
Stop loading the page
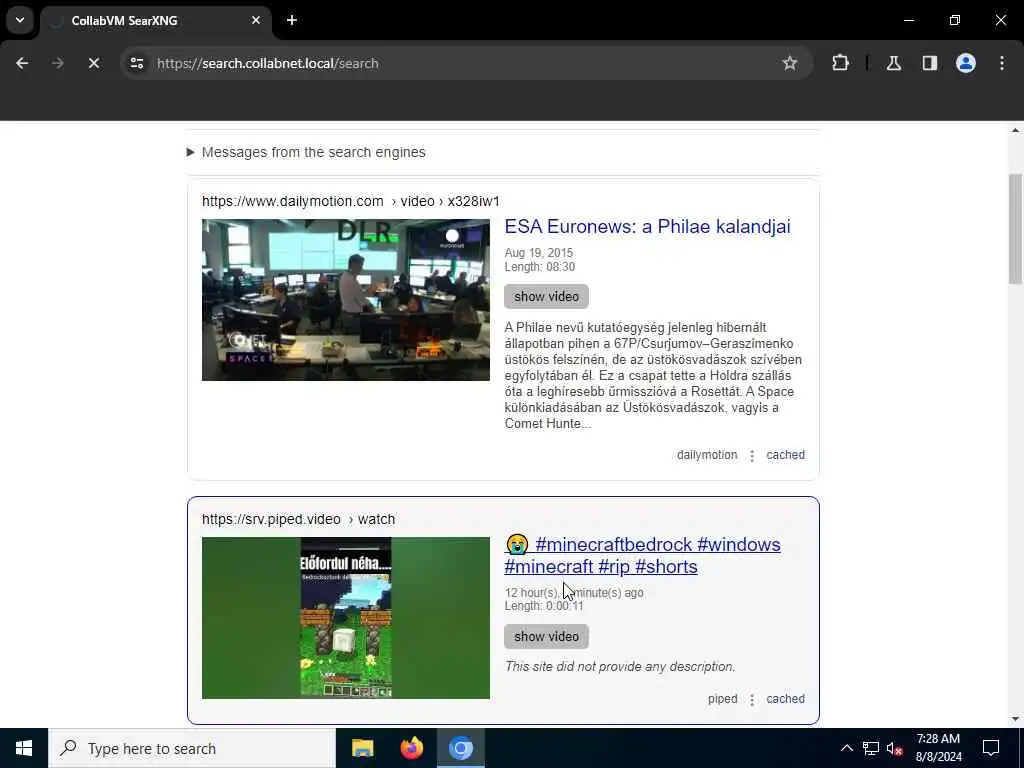tap(94, 63)
